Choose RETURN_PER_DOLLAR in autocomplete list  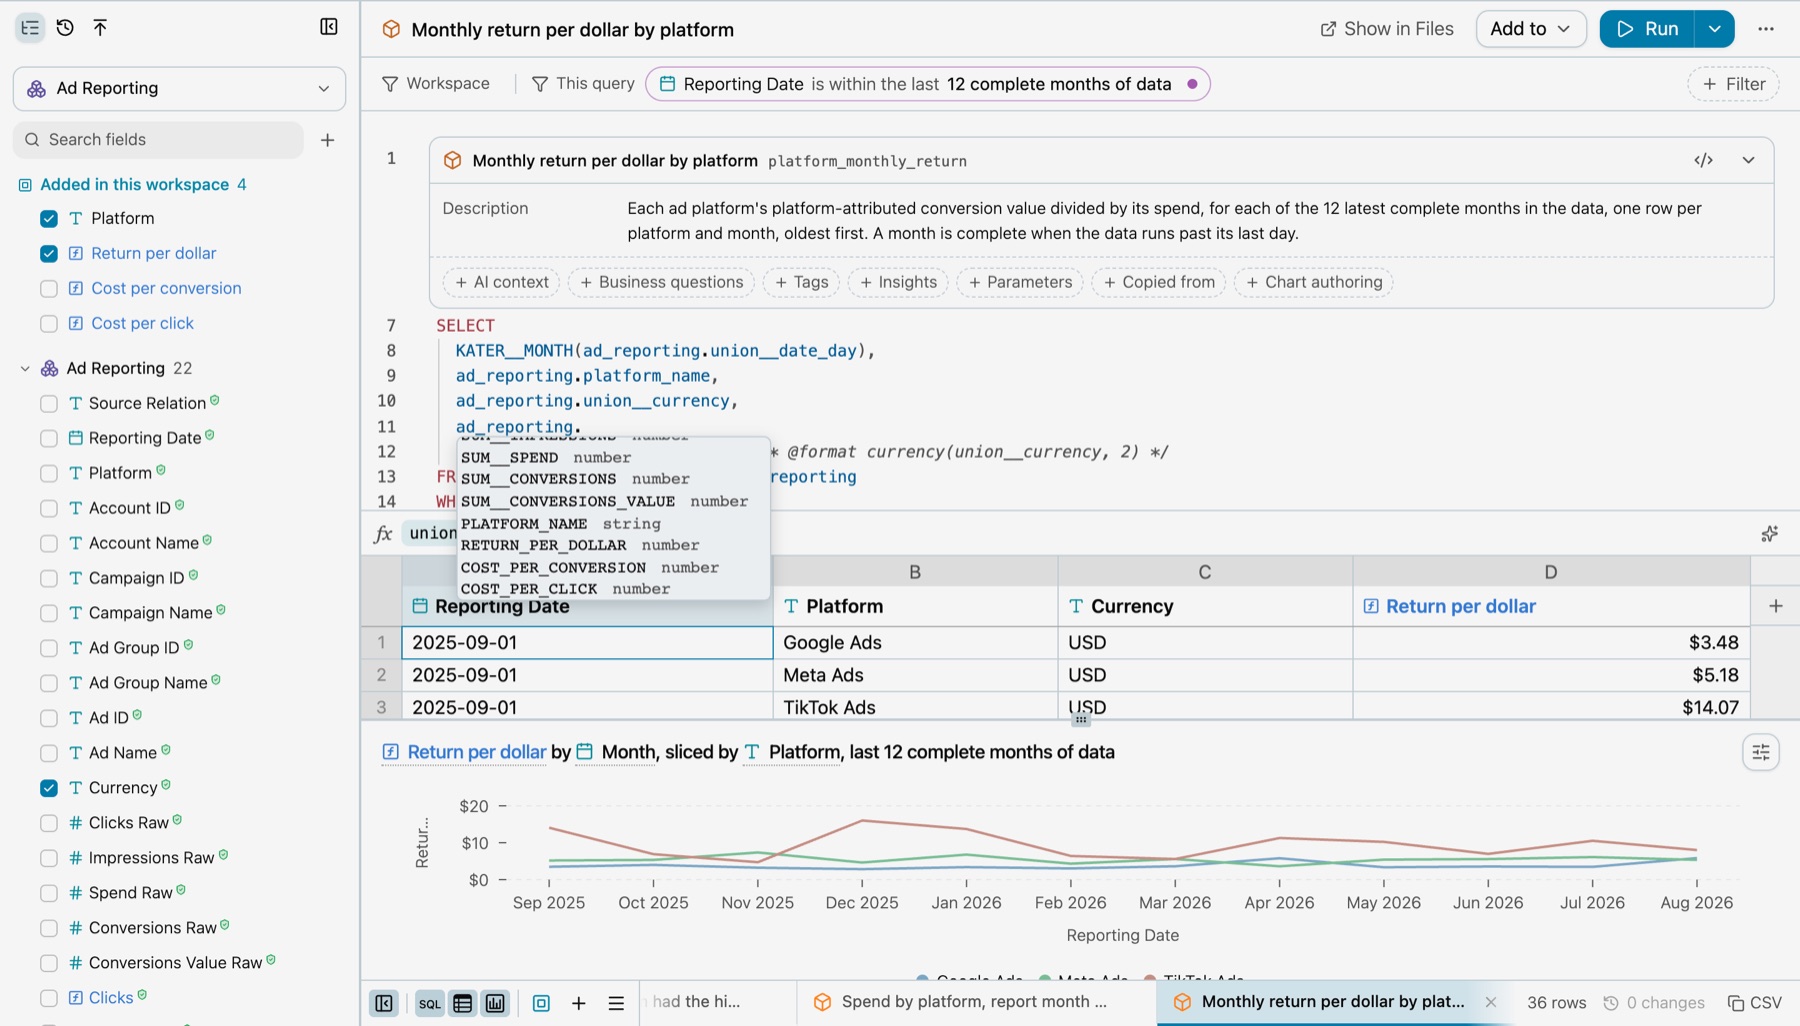click(613, 545)
